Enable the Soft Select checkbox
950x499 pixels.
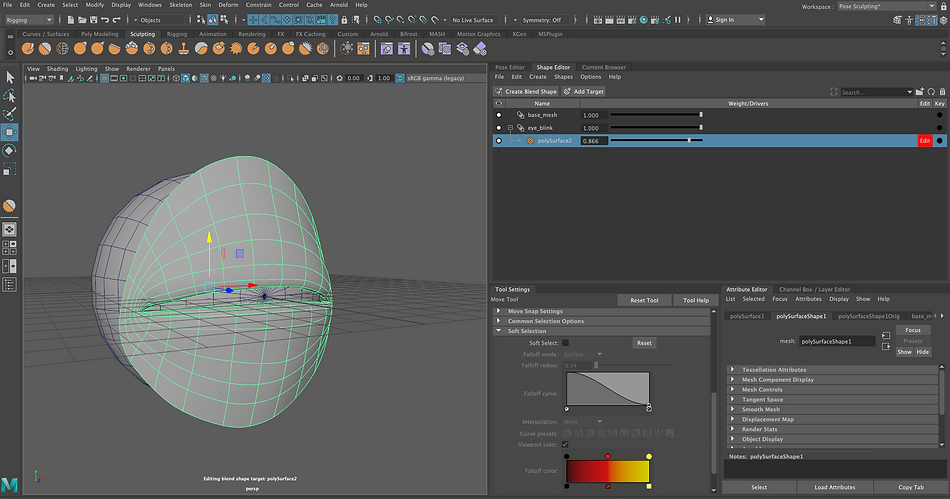(565, 343)
